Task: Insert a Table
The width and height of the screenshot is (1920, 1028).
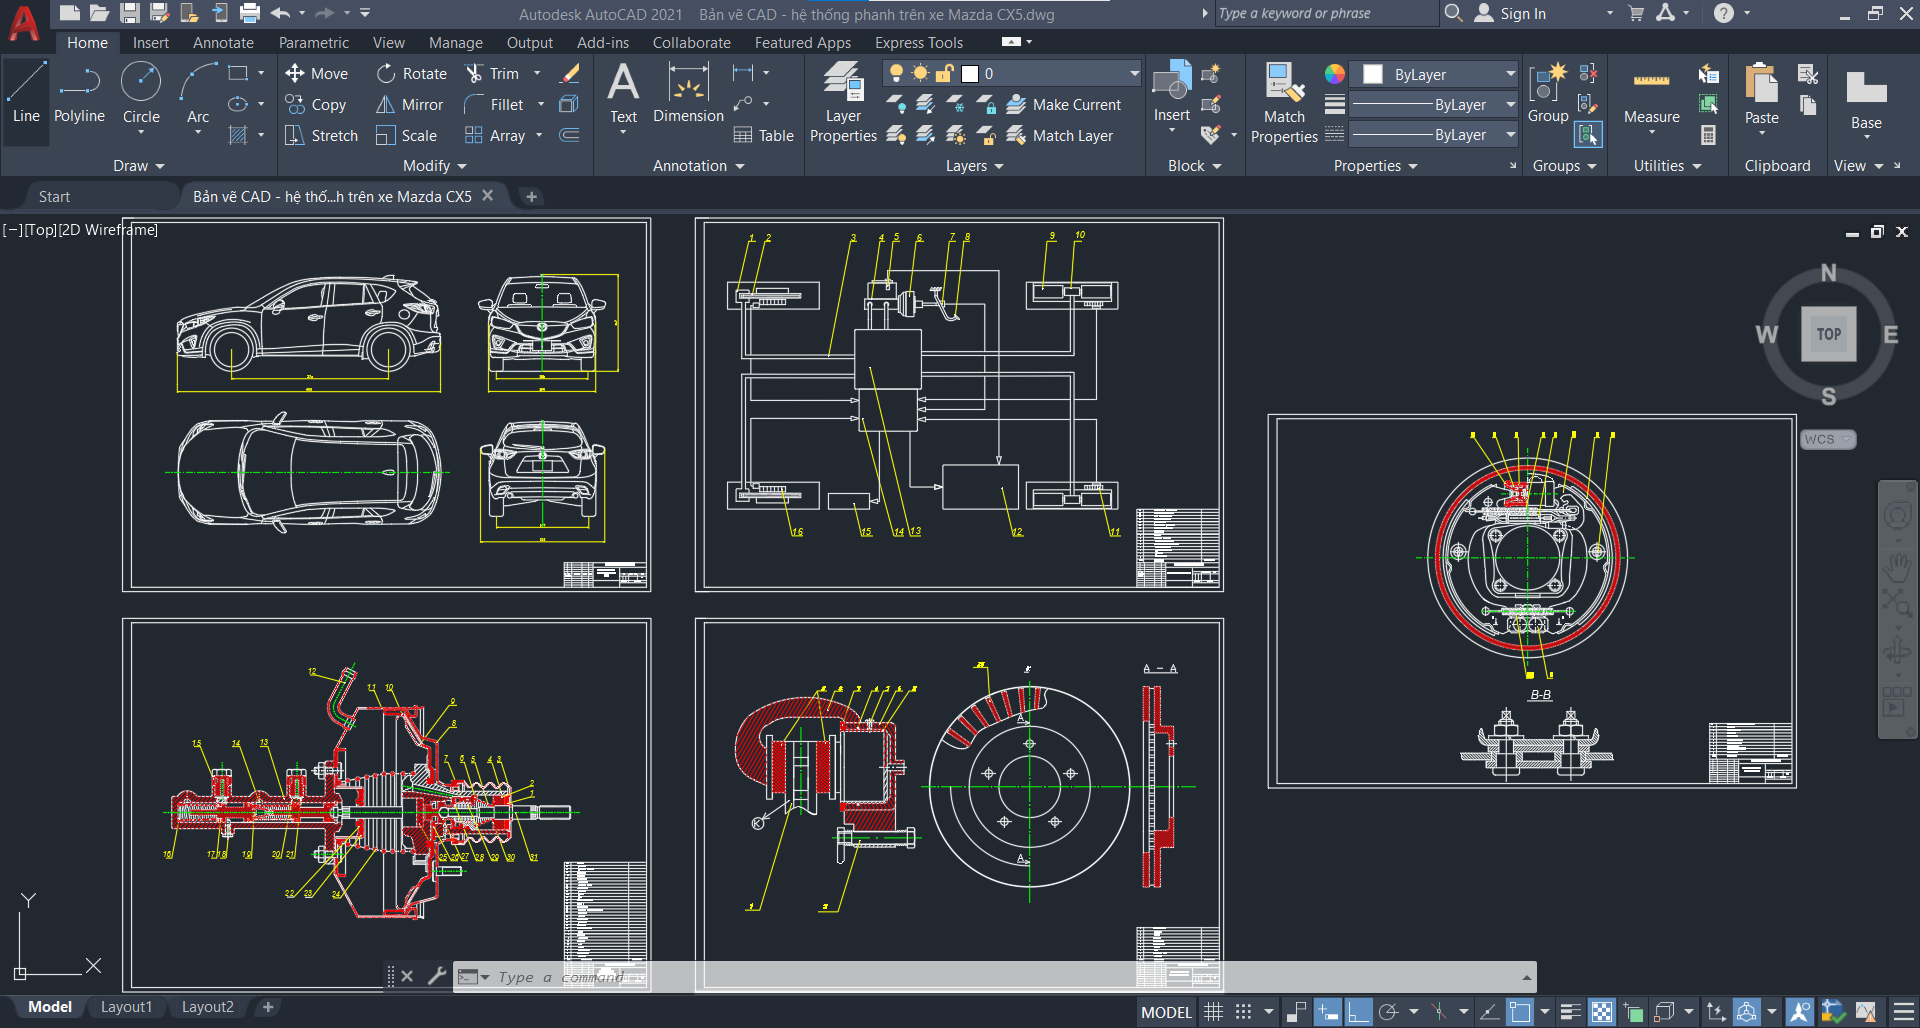Action: pyautogui.click(x=764, y=135)
